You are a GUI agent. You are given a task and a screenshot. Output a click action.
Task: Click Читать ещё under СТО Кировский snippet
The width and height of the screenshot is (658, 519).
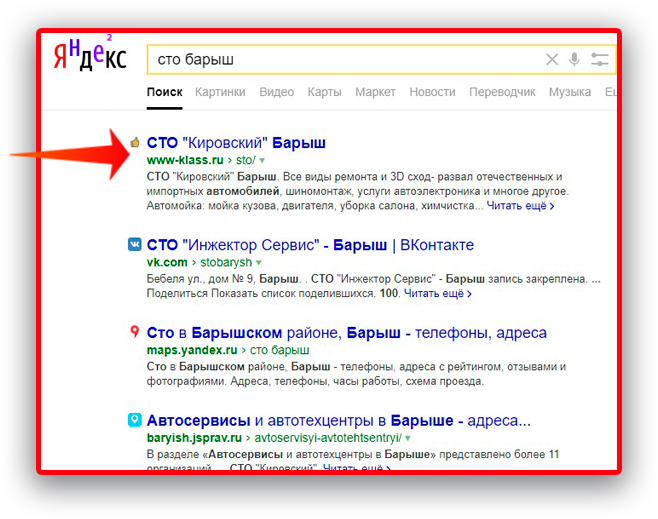point(520,206)
